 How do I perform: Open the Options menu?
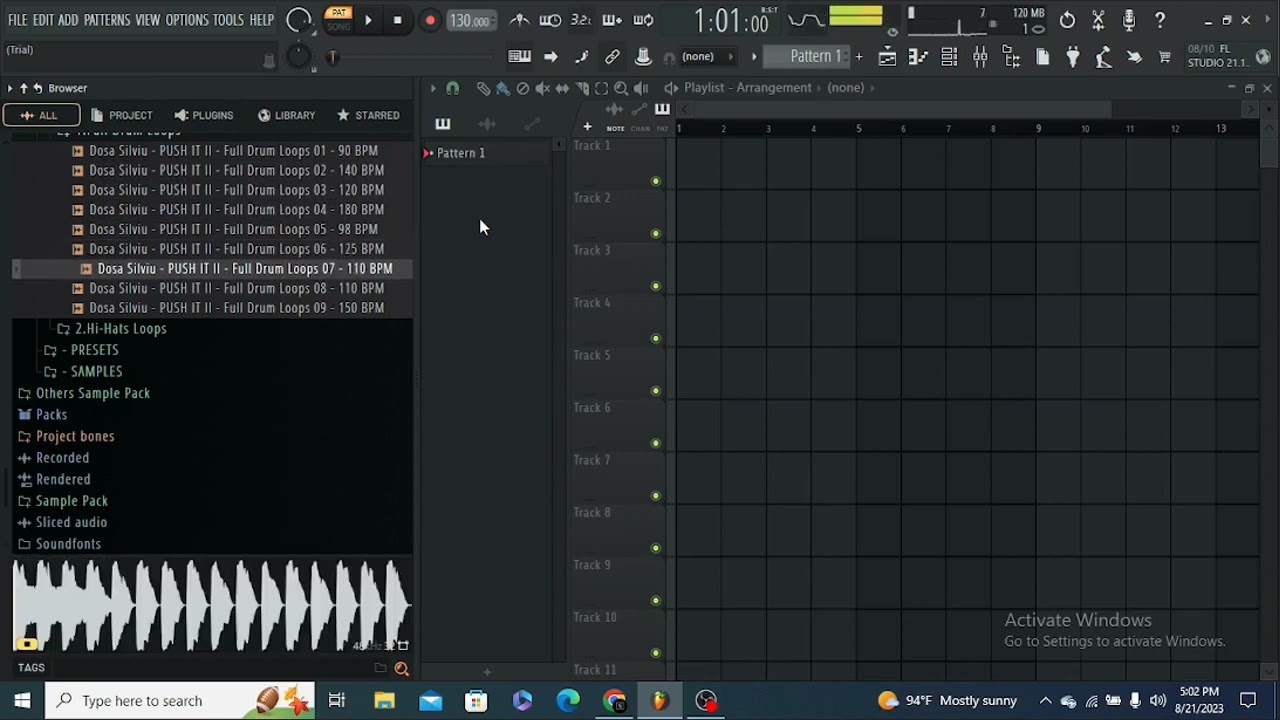(187, 20)
